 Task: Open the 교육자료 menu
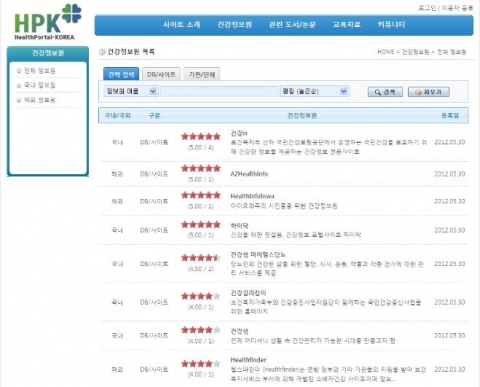coord(347,25)
